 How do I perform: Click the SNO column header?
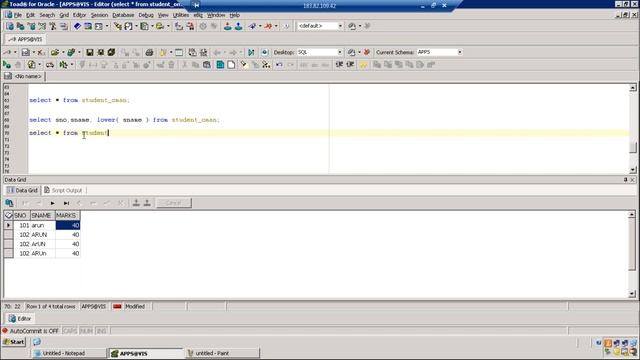[22, 215]
